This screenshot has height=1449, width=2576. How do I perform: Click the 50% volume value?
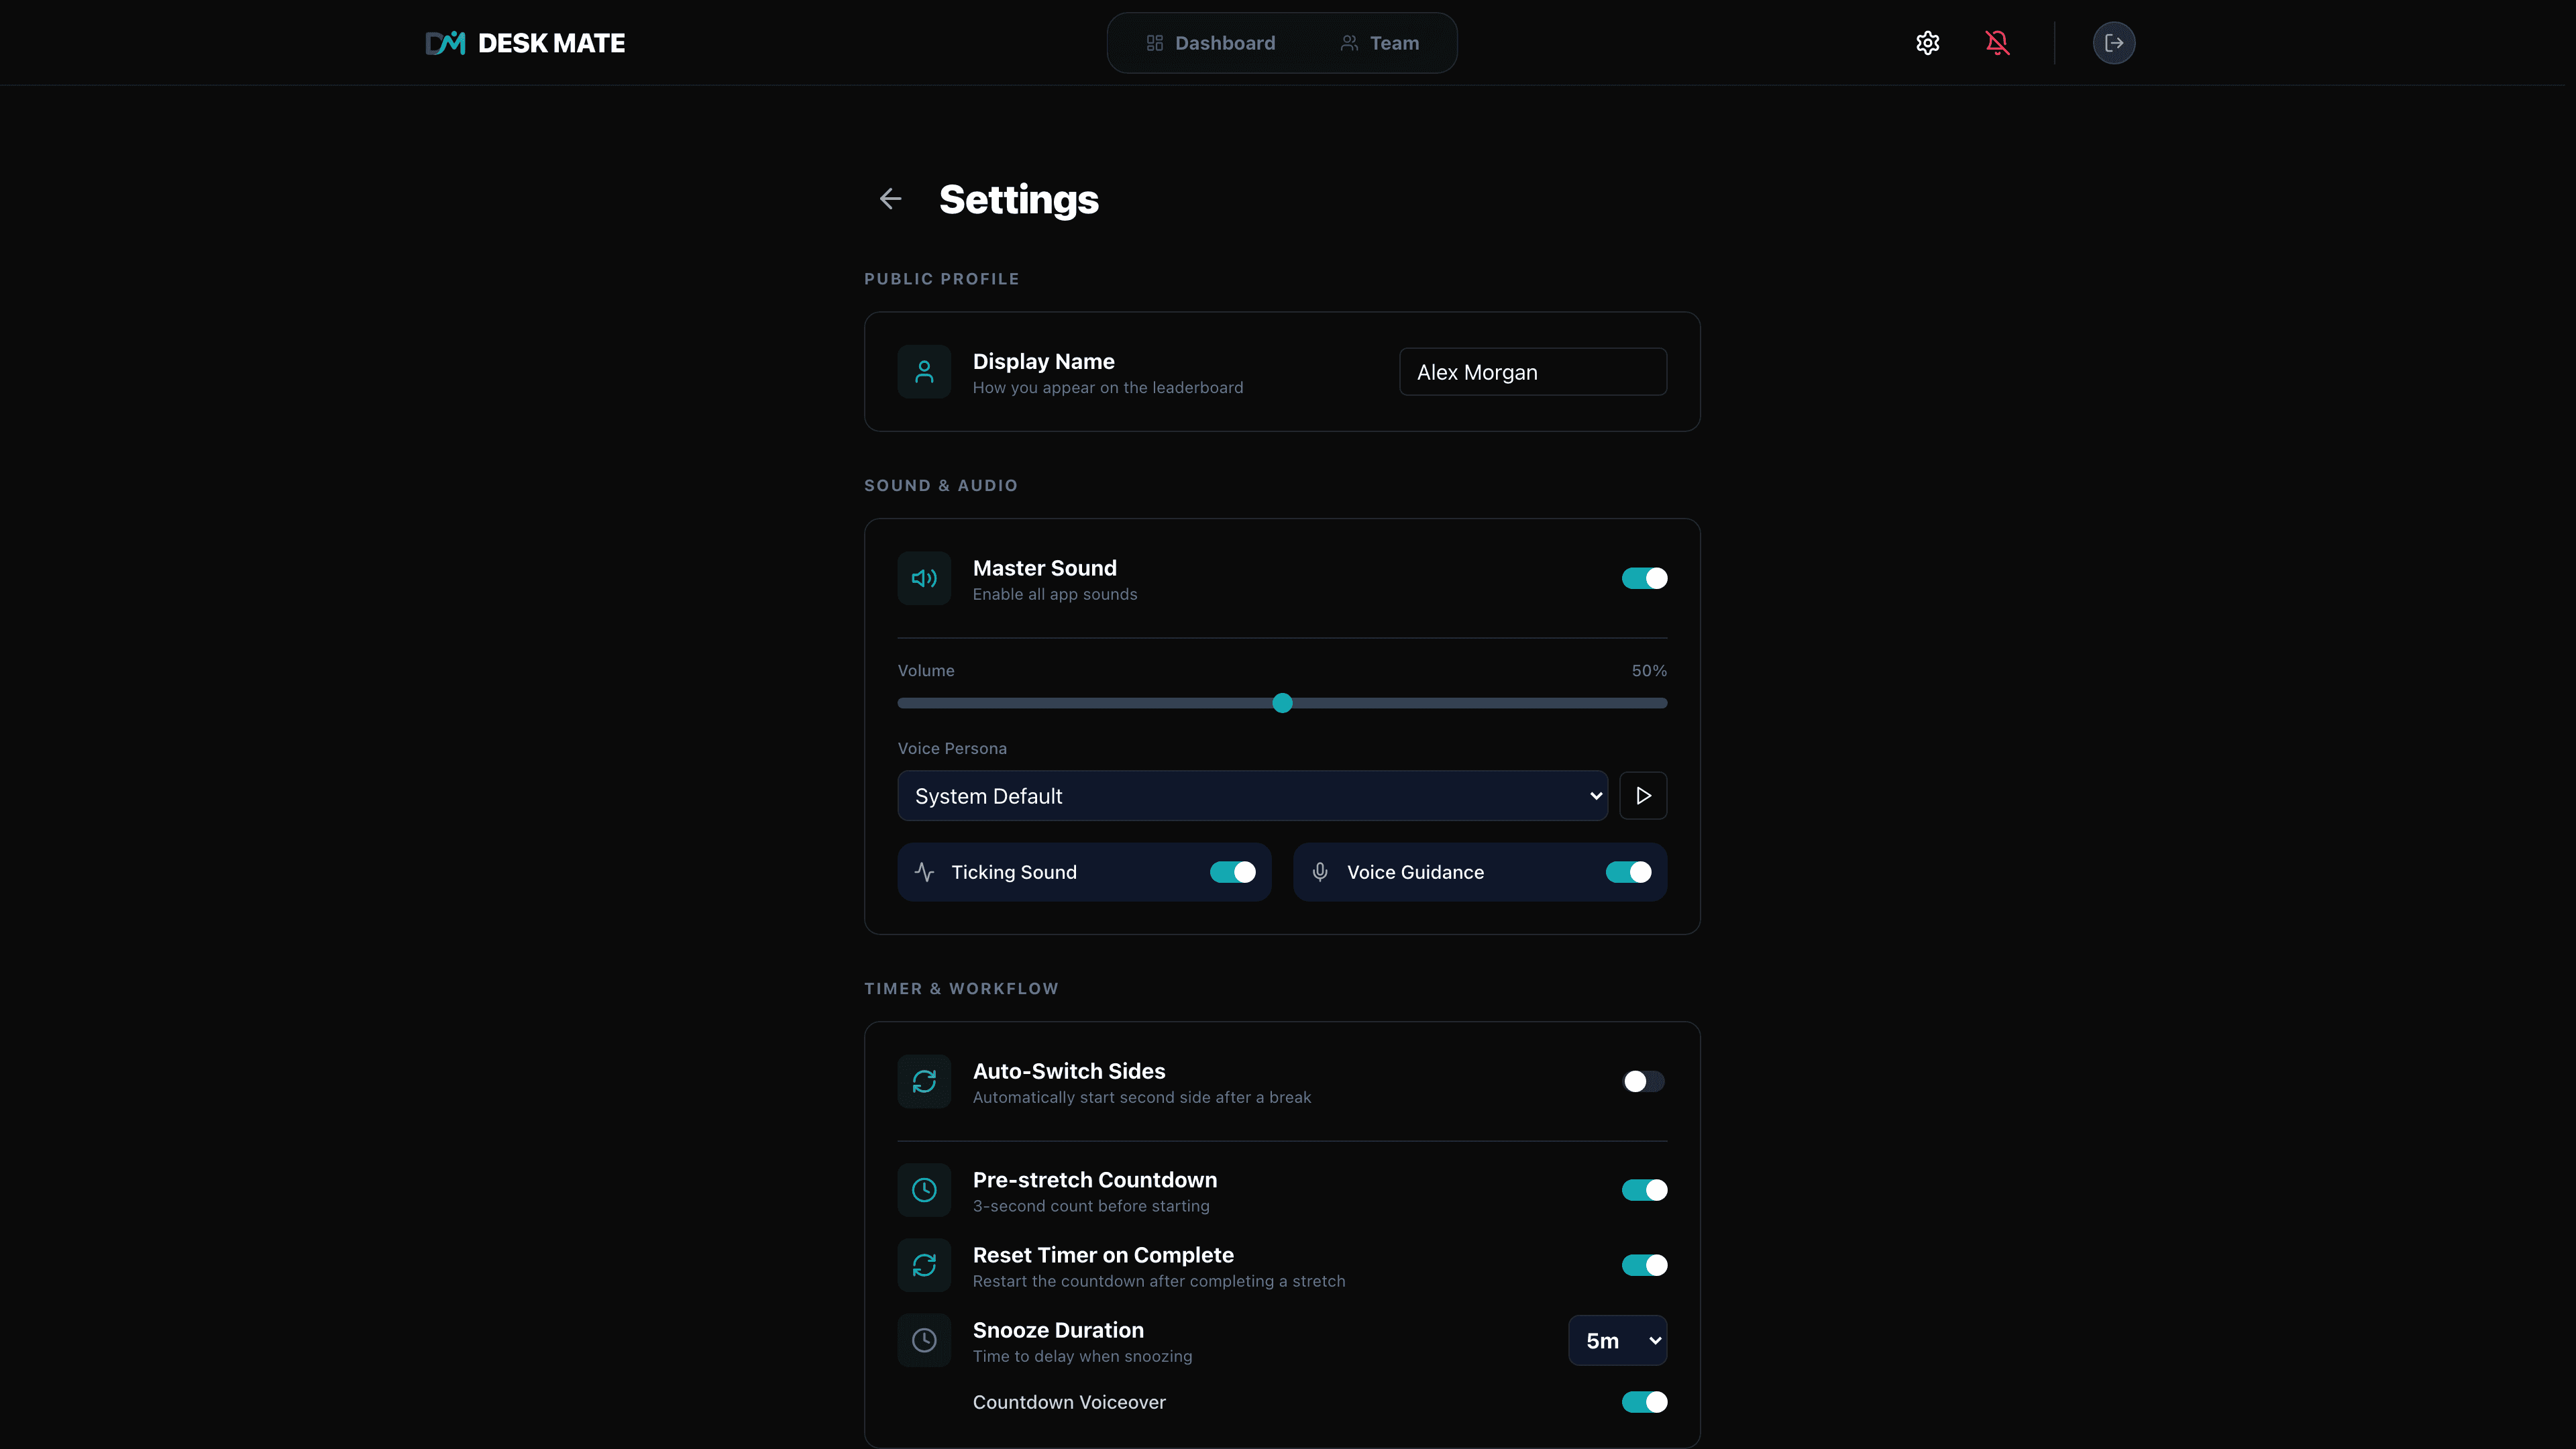(1649, 671)
